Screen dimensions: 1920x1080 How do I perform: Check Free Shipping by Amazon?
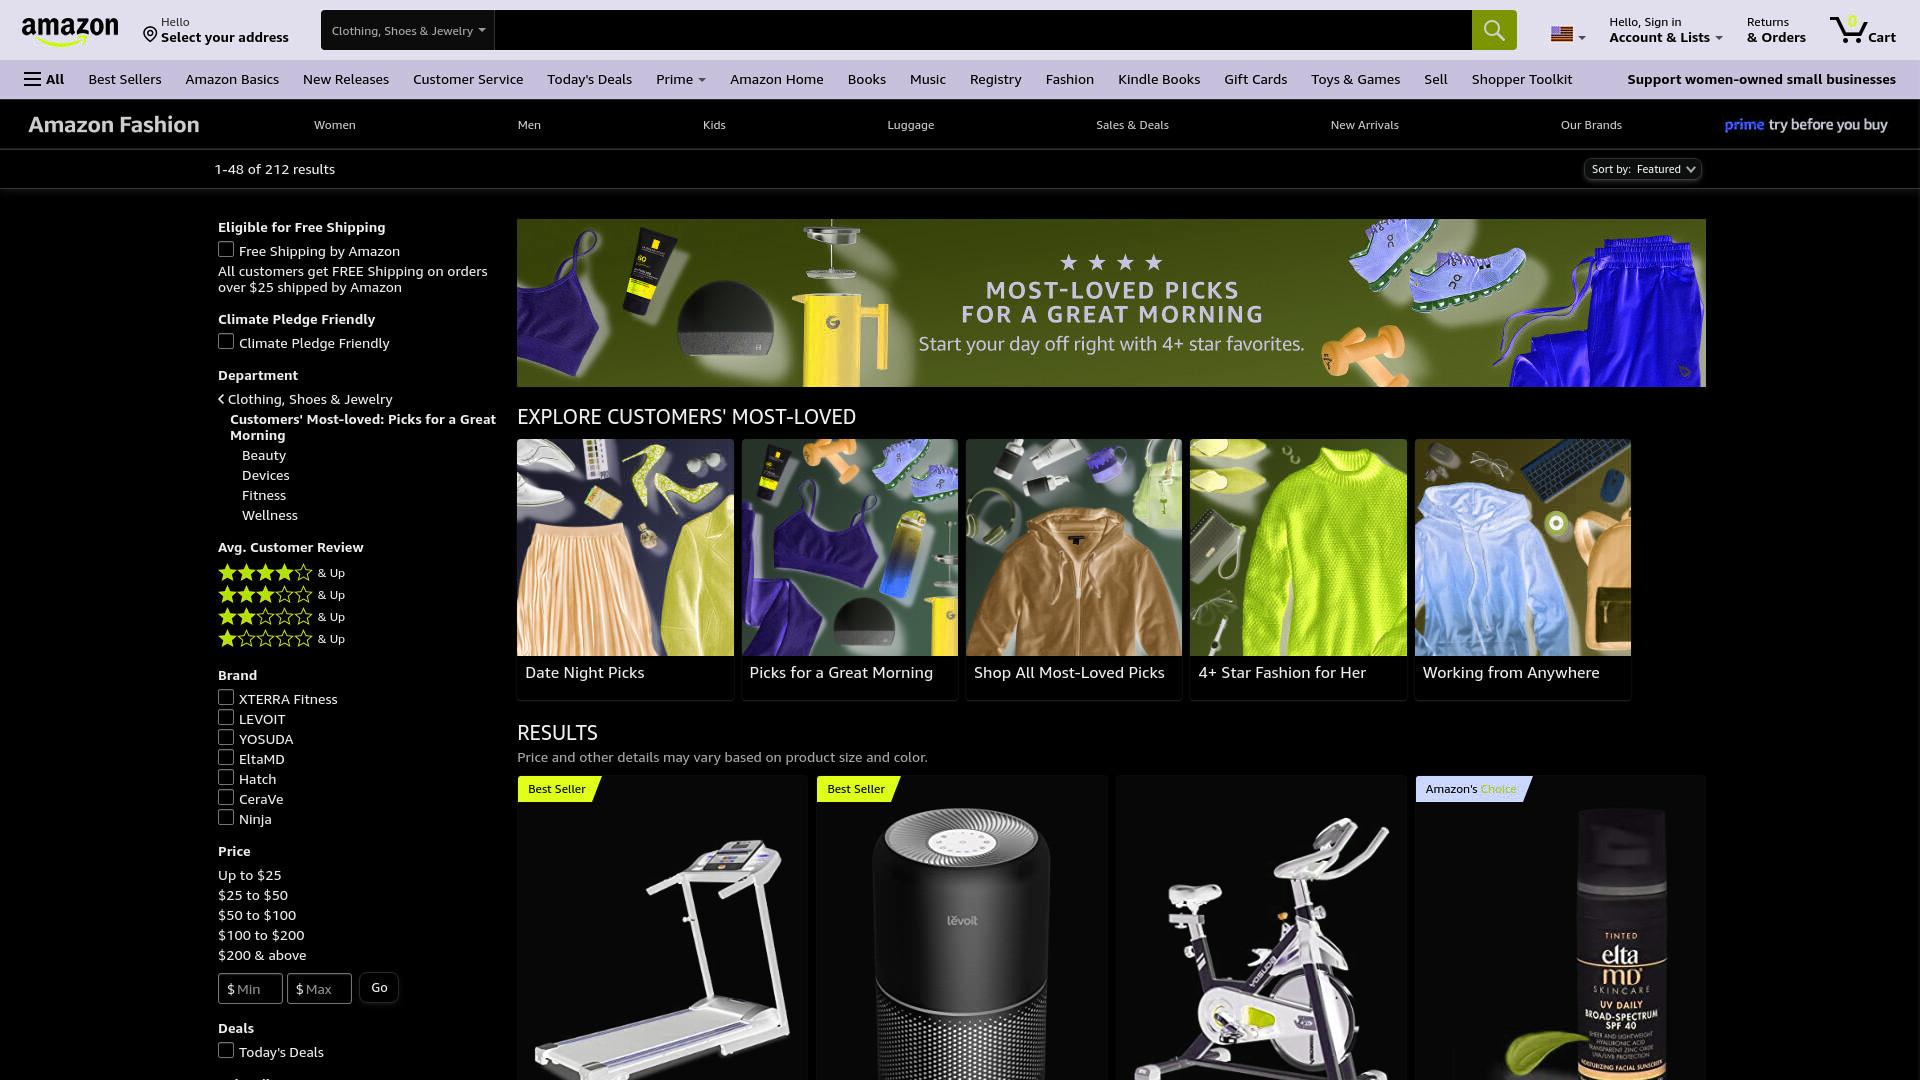click(x=226, y=250)
